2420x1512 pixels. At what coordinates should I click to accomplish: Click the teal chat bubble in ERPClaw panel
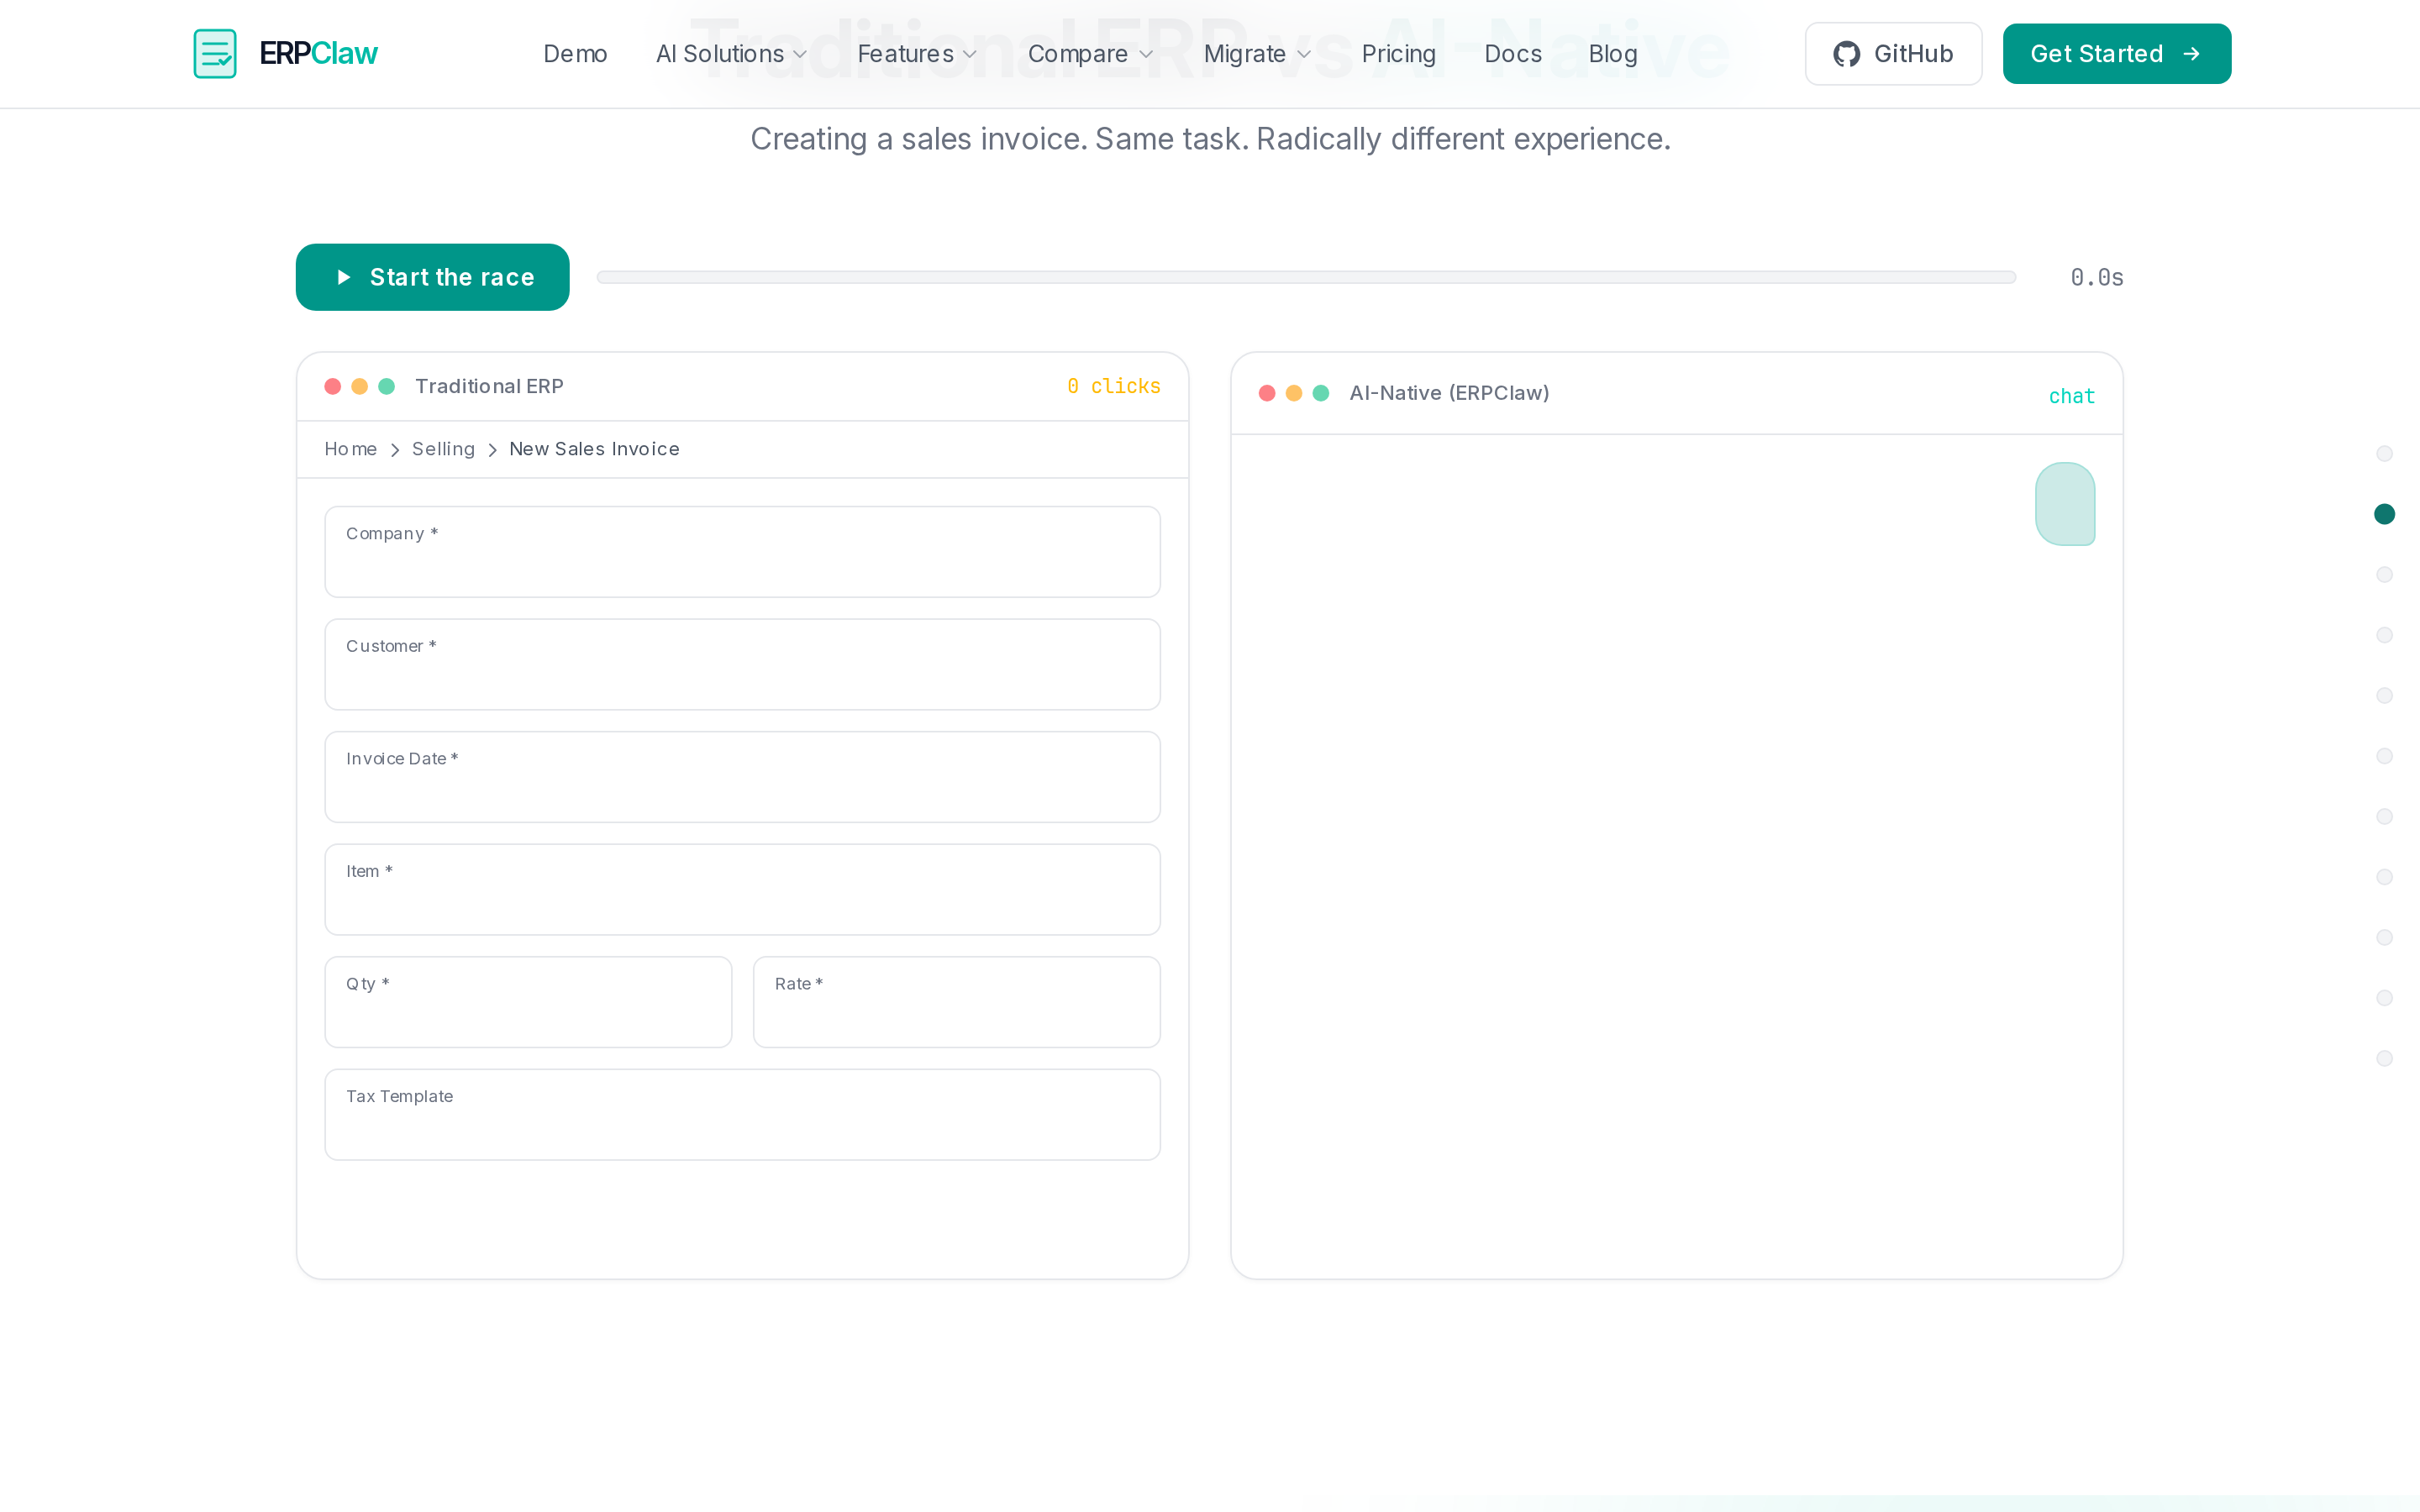pyautogui.click(x=2065, y=504)
